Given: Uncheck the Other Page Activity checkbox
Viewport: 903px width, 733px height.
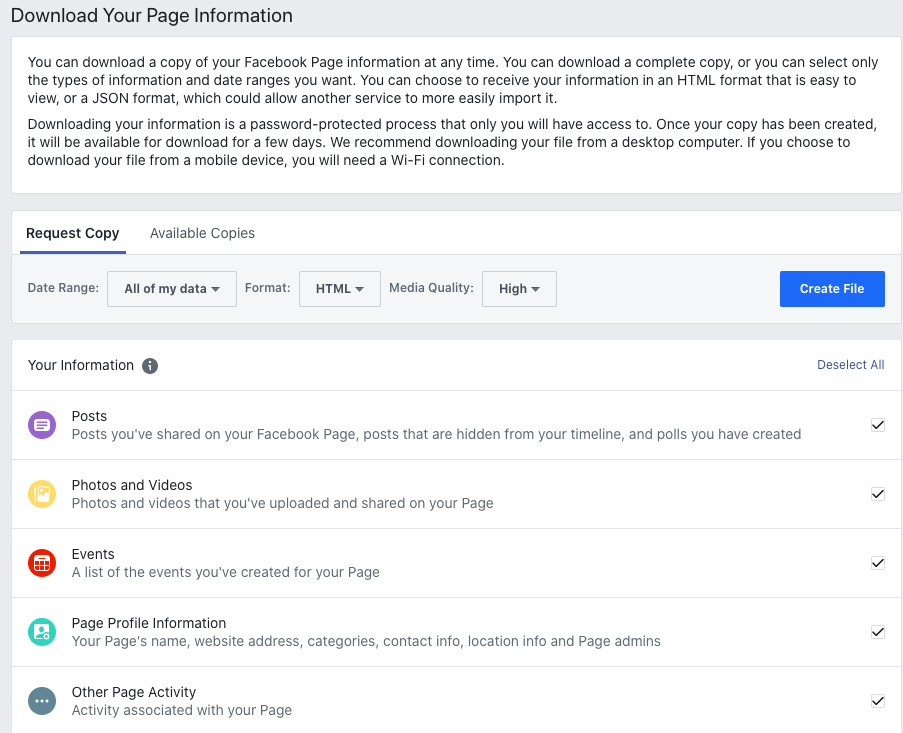Looking at the screenshot, I should click(x=878, y=701).
